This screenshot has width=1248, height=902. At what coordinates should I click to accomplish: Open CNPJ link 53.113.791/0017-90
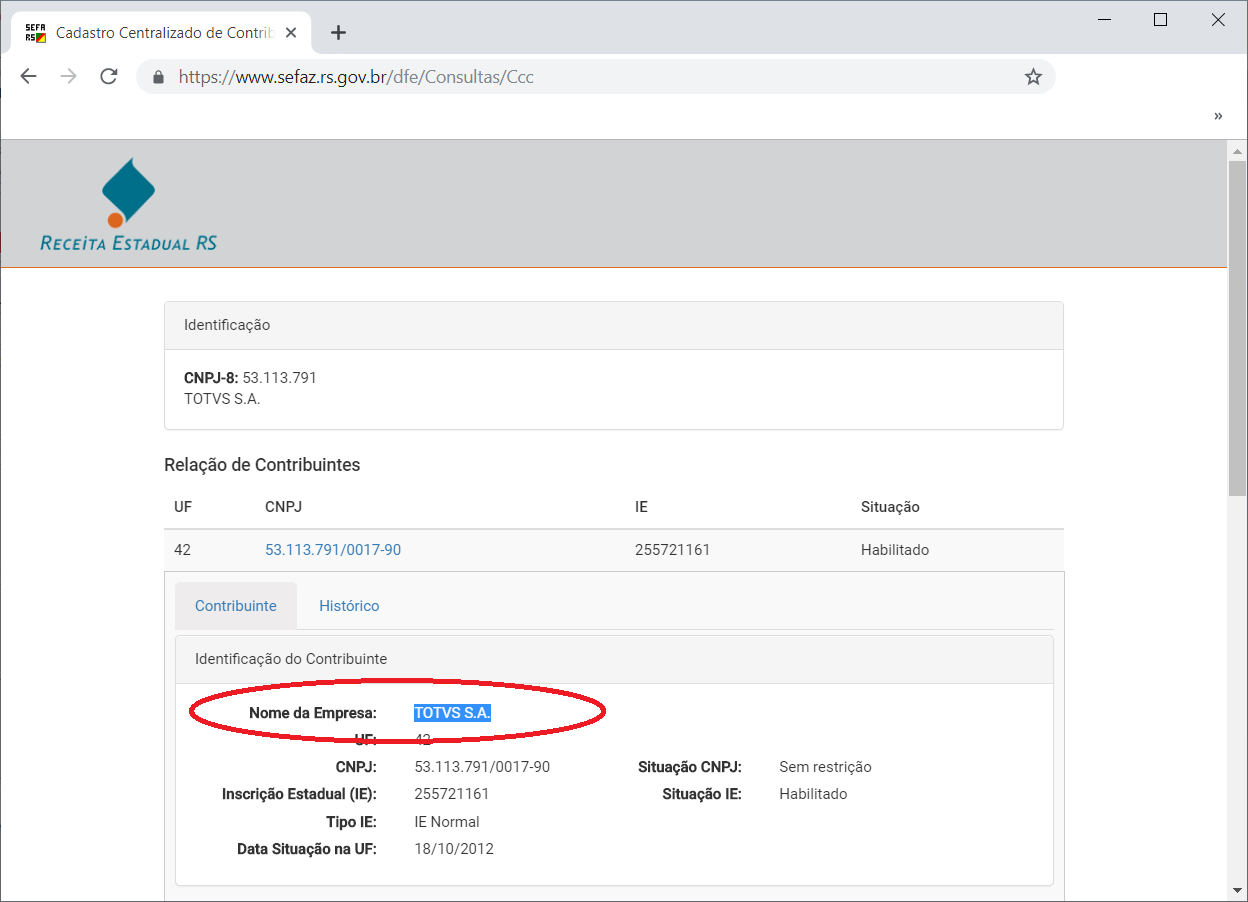[333, 550]
